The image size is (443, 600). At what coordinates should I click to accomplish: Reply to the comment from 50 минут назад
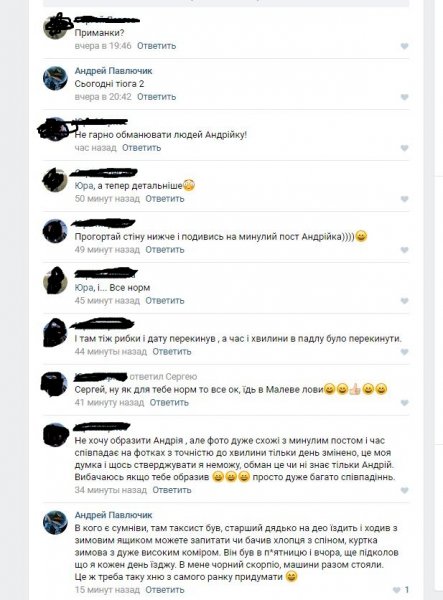(164, 199)
